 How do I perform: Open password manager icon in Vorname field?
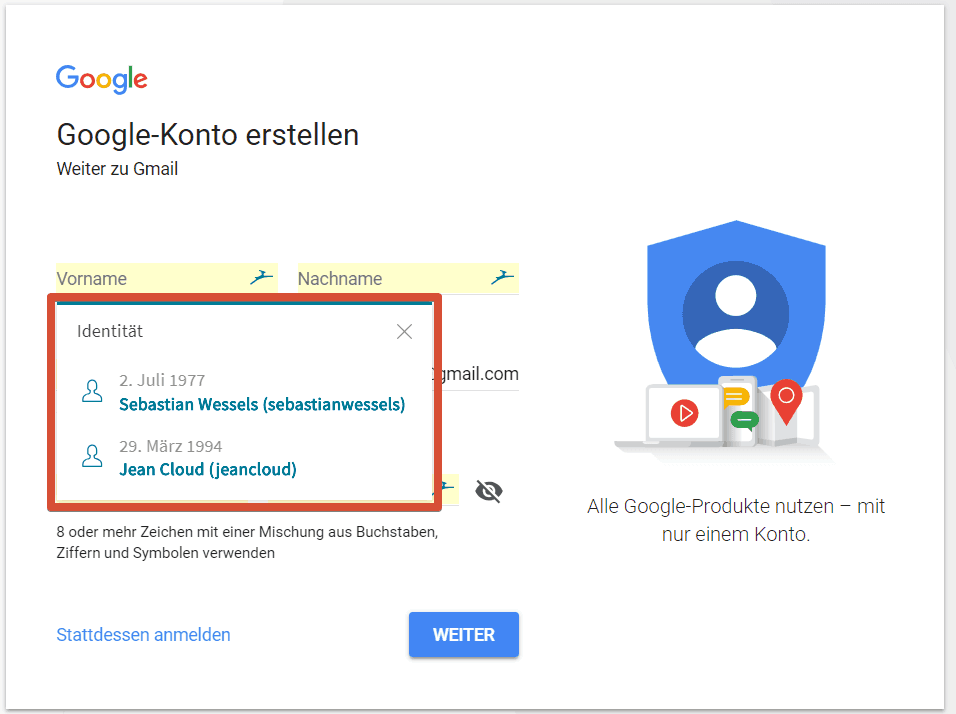click(x=261, y=277)
